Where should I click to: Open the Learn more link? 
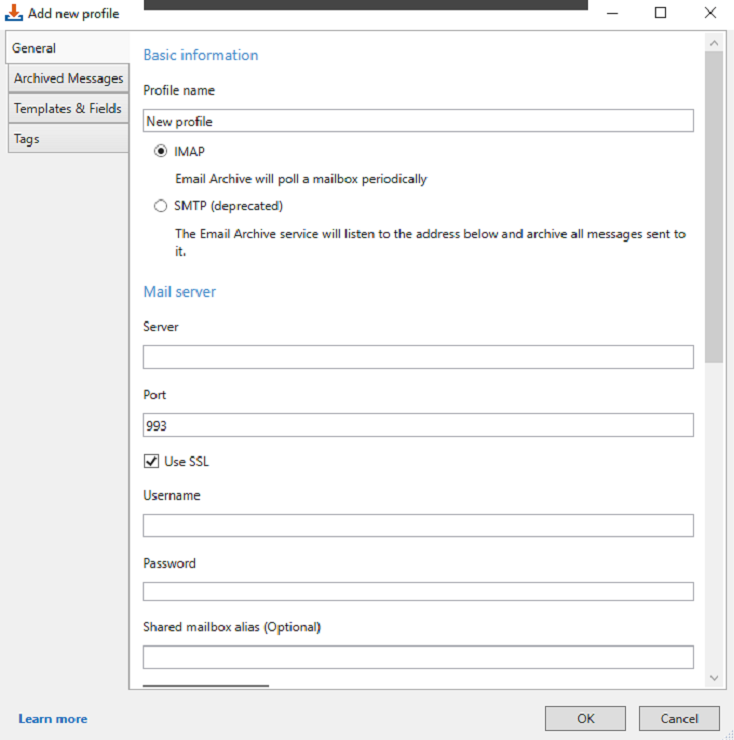point(53,718)
